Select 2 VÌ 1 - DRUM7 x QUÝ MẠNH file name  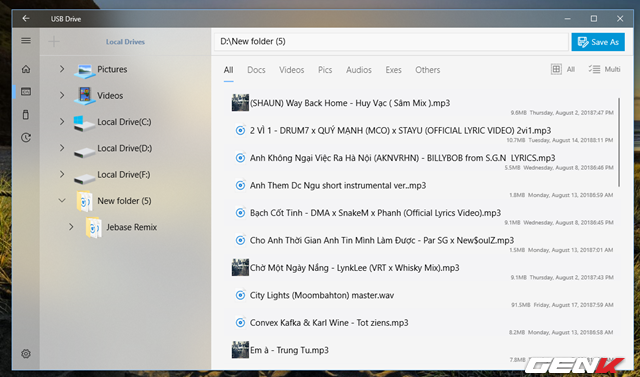coord(400,131)
